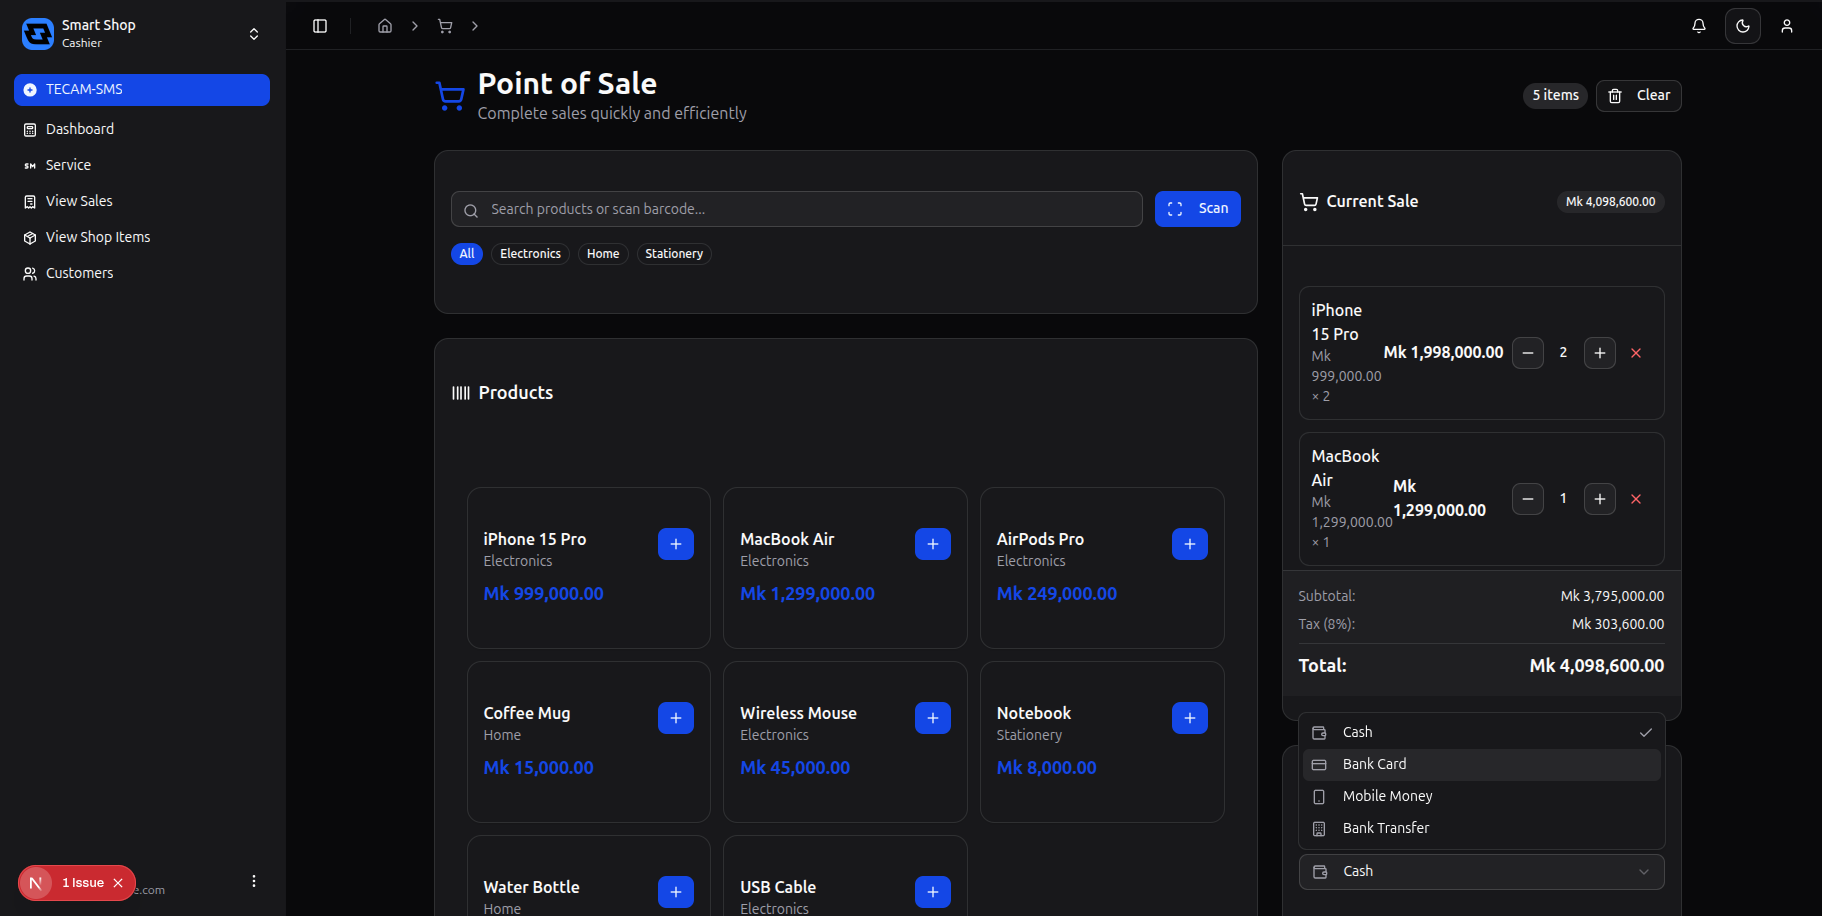Image resolution: width=1822 pixels, height=916 pixels.
Task: Go to the home breadcrumb icon
Action: pos(385,26)
